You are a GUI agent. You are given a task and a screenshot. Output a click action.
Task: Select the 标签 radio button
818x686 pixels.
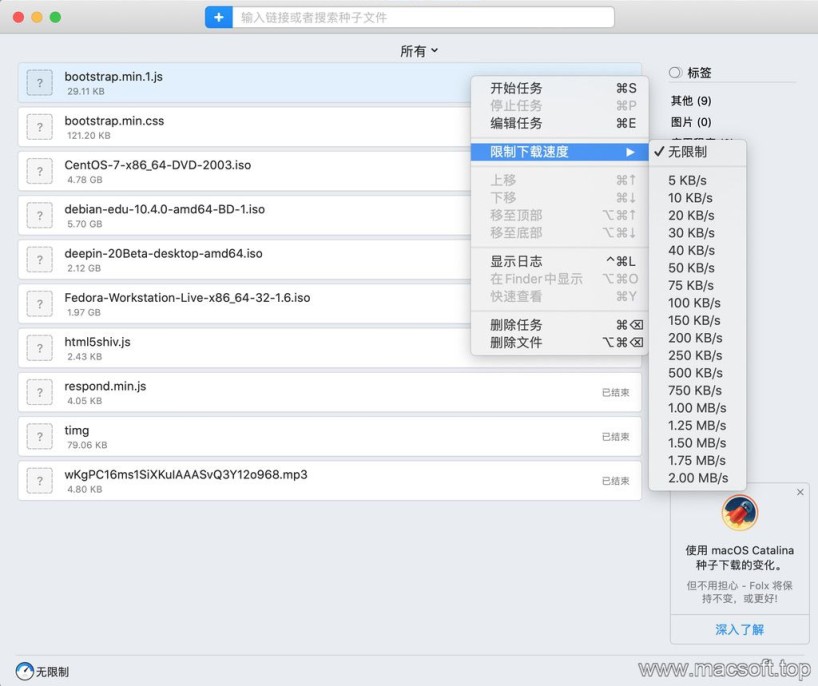click(675, 73)
